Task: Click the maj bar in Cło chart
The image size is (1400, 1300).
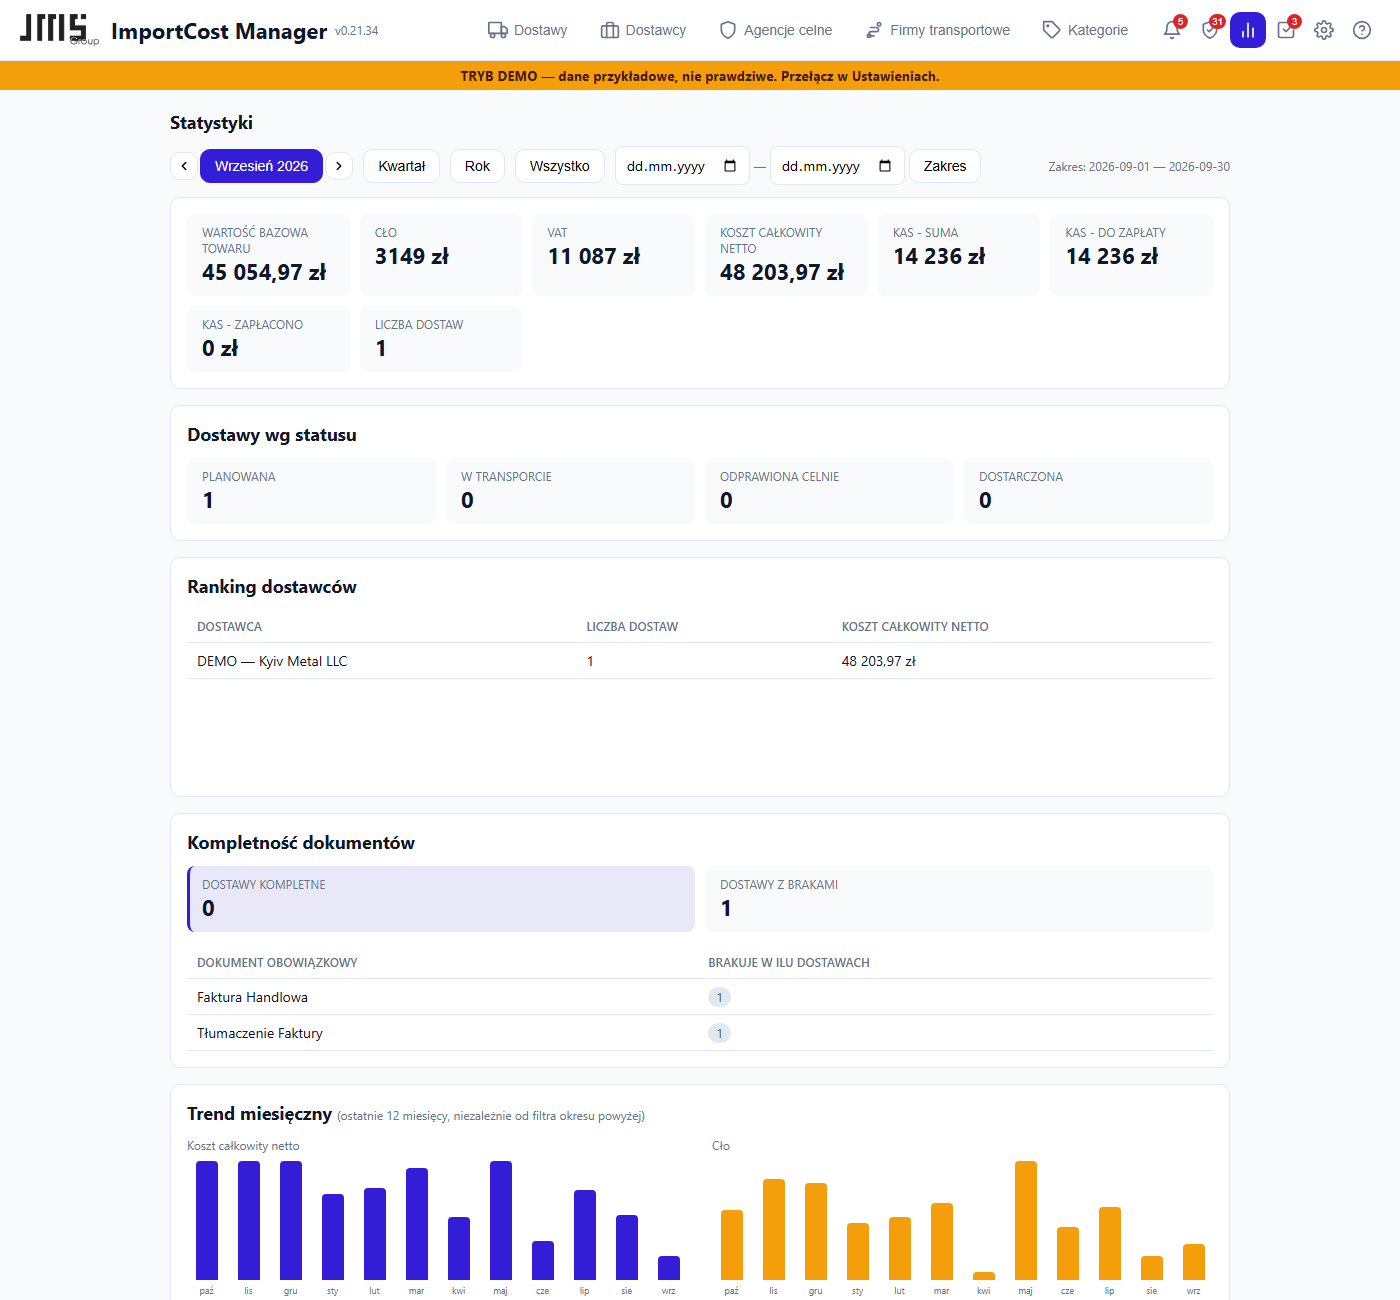Action: pos(1026,1220)
